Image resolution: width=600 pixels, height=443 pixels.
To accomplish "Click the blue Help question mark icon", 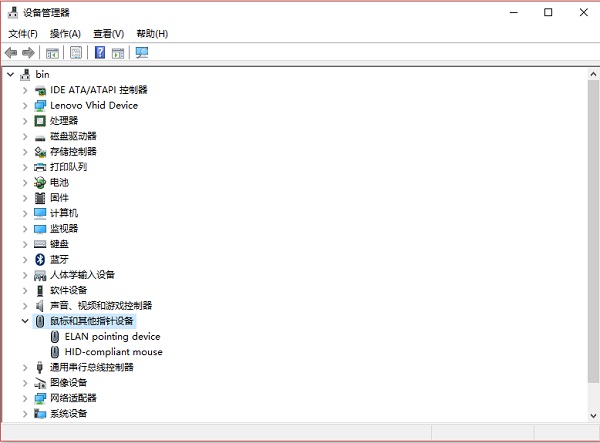I will click(x=100, y=52).
